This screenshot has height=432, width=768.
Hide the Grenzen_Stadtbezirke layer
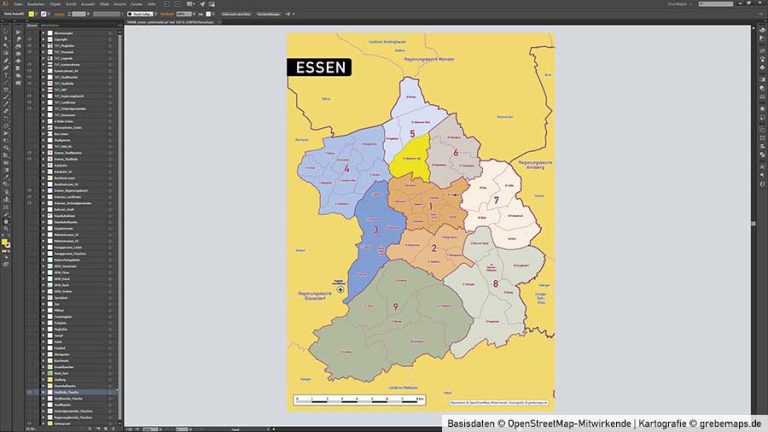29,153
